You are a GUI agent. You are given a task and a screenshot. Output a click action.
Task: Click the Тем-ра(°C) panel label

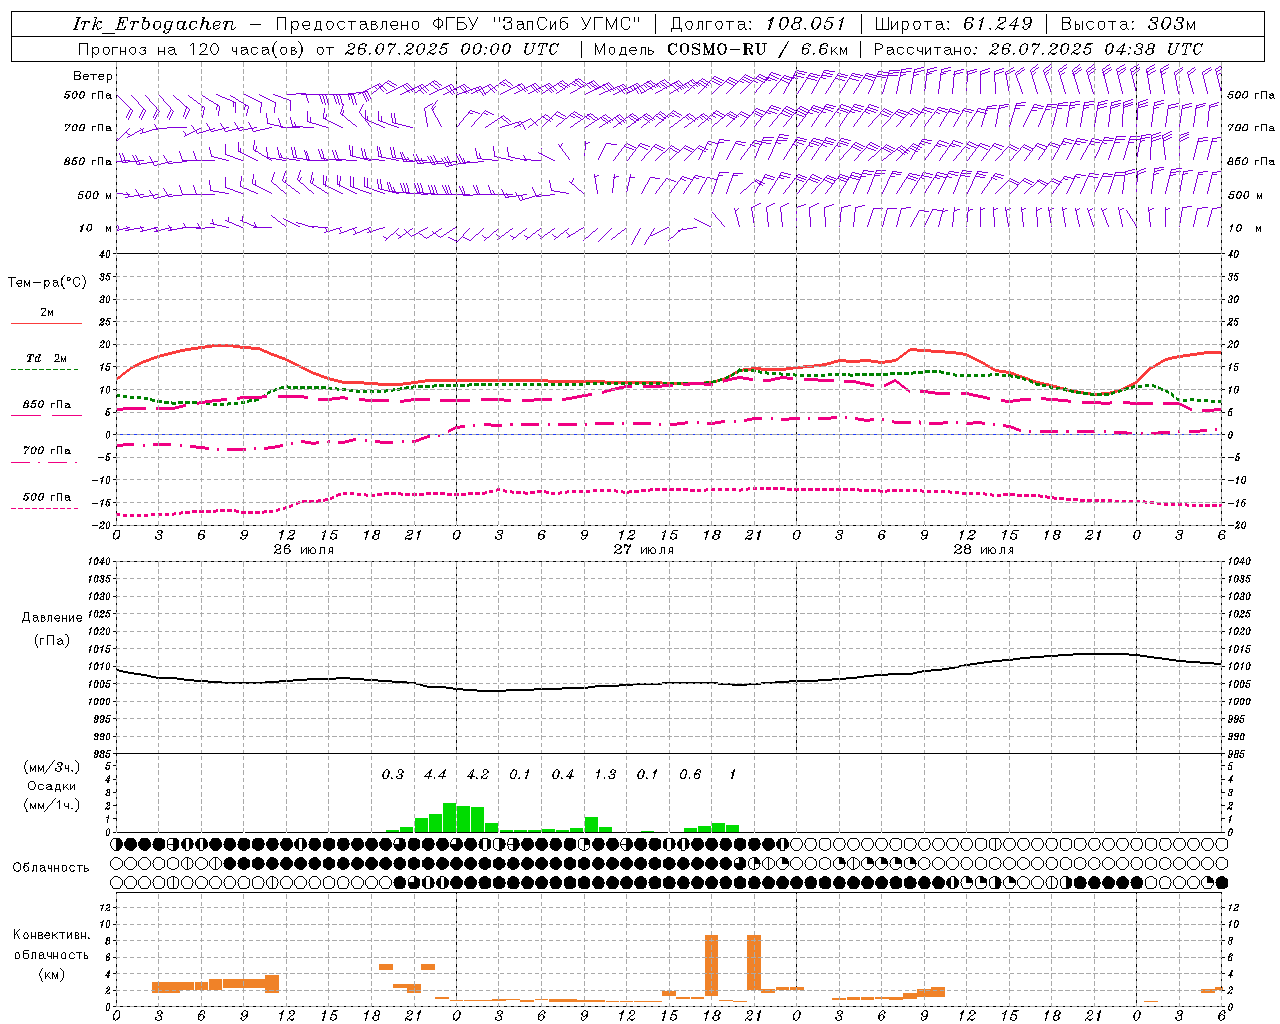(47, 283)
